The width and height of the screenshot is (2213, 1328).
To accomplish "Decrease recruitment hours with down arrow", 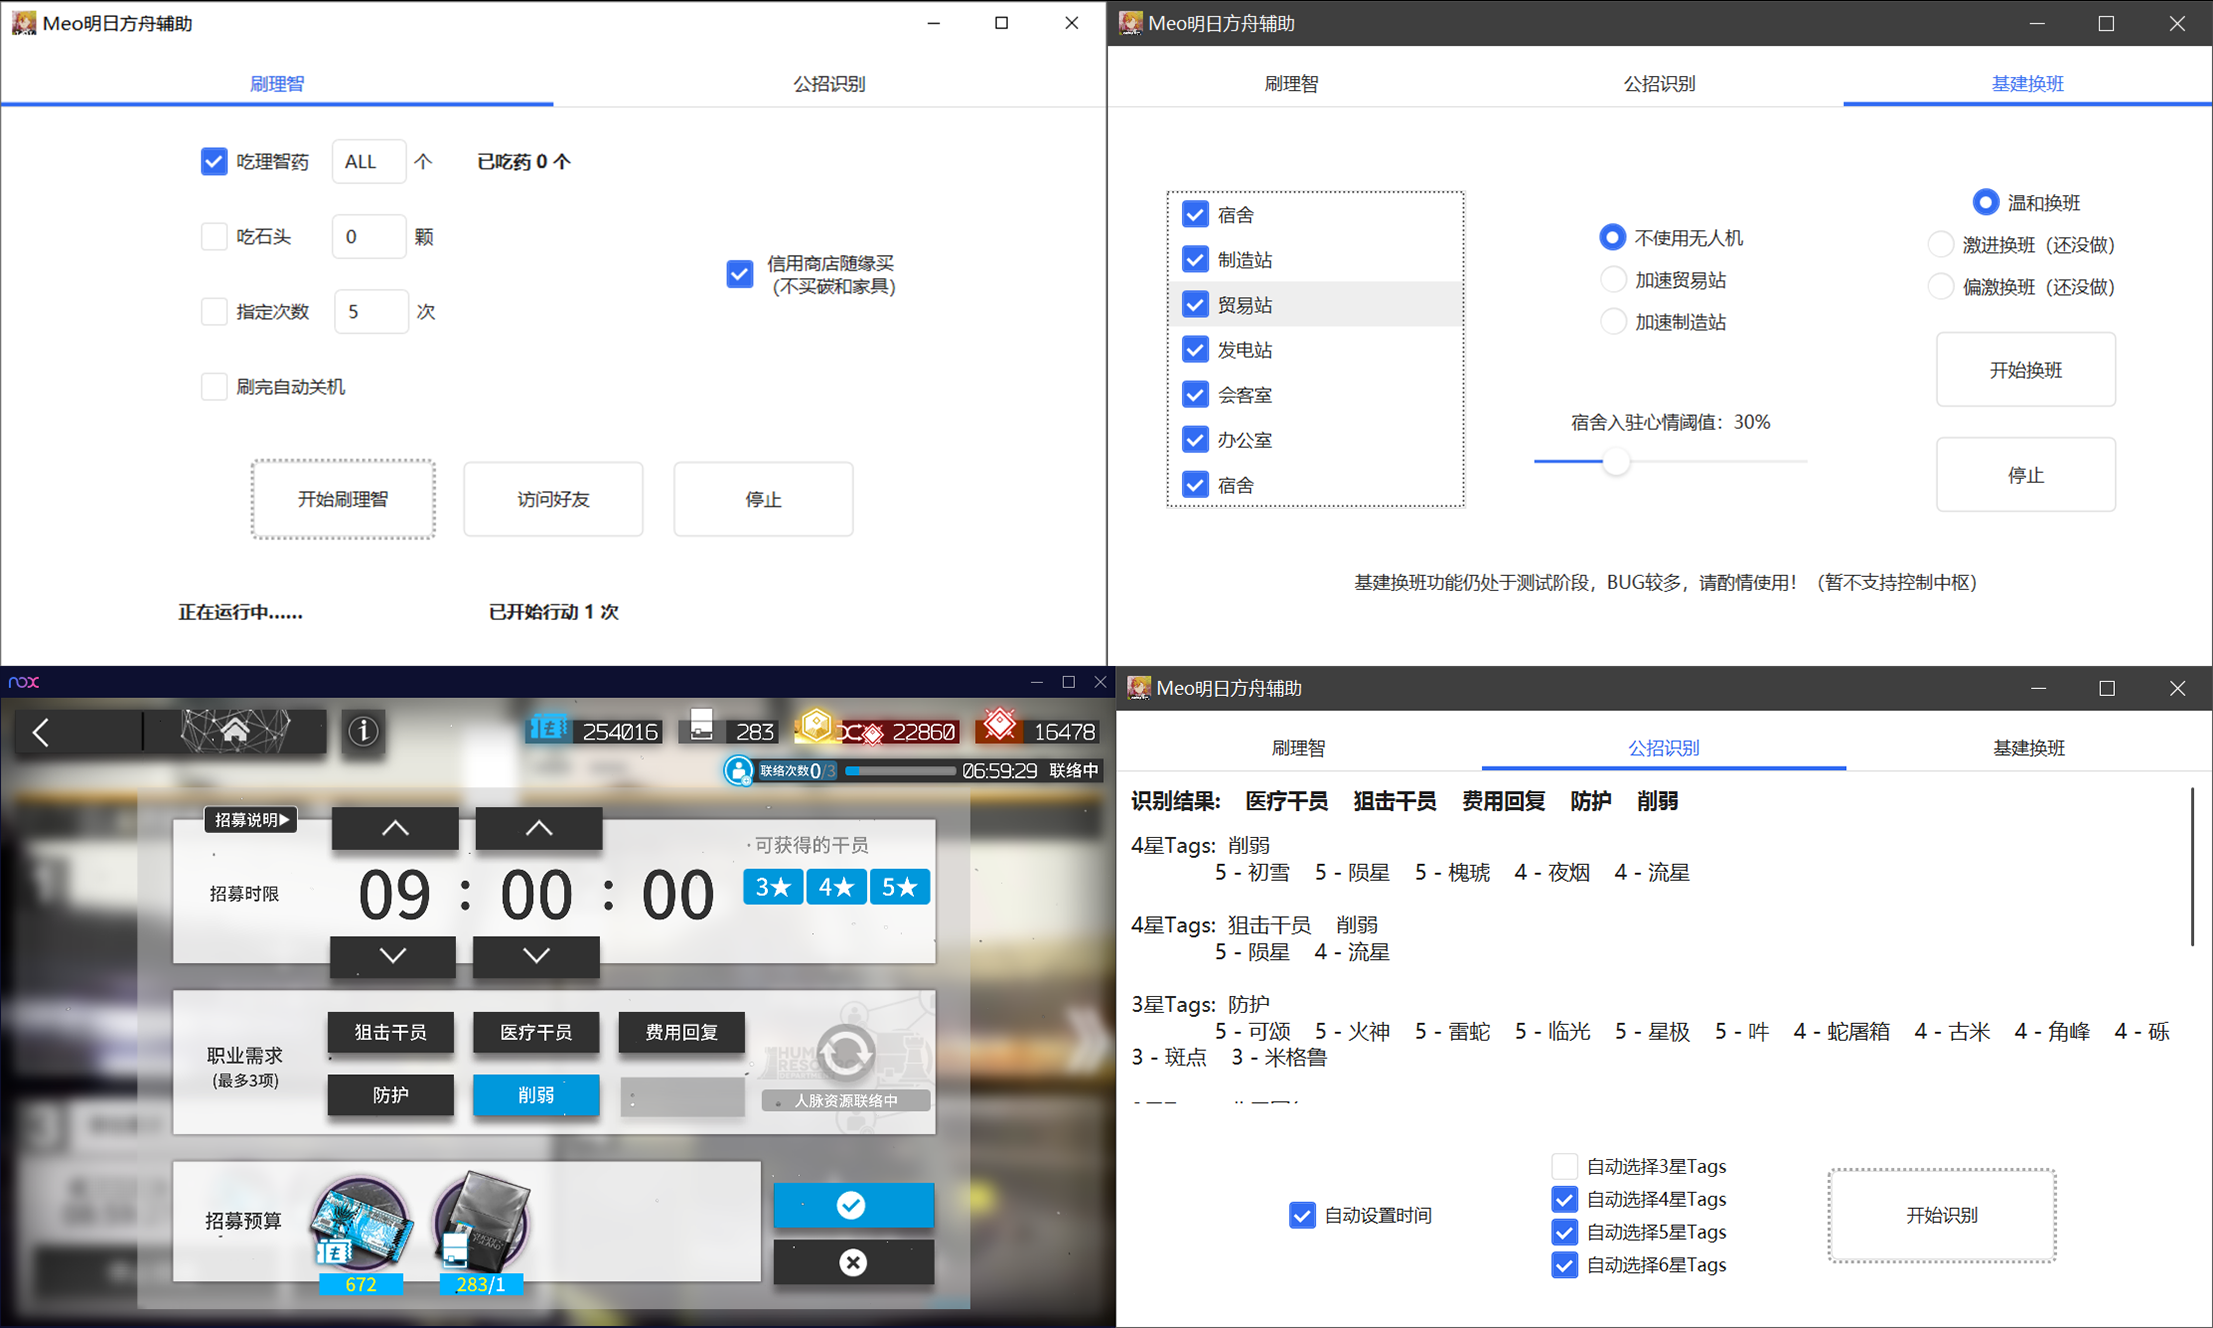I will [393, 956].
